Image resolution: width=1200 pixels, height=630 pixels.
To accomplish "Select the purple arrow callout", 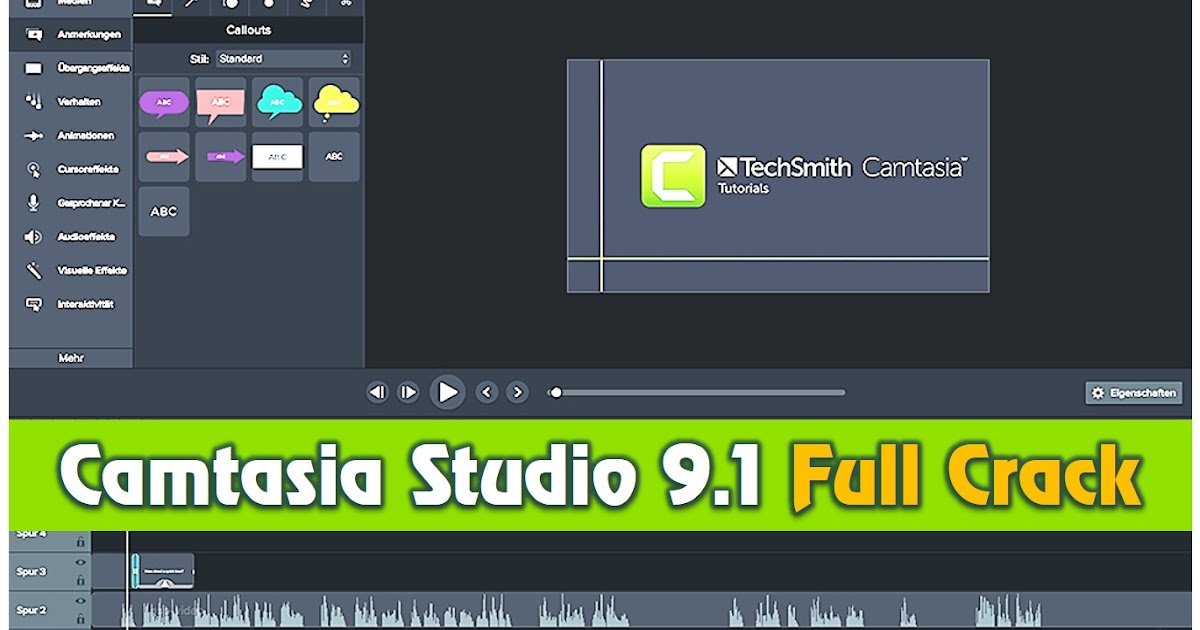I will (x=221, y=157).
